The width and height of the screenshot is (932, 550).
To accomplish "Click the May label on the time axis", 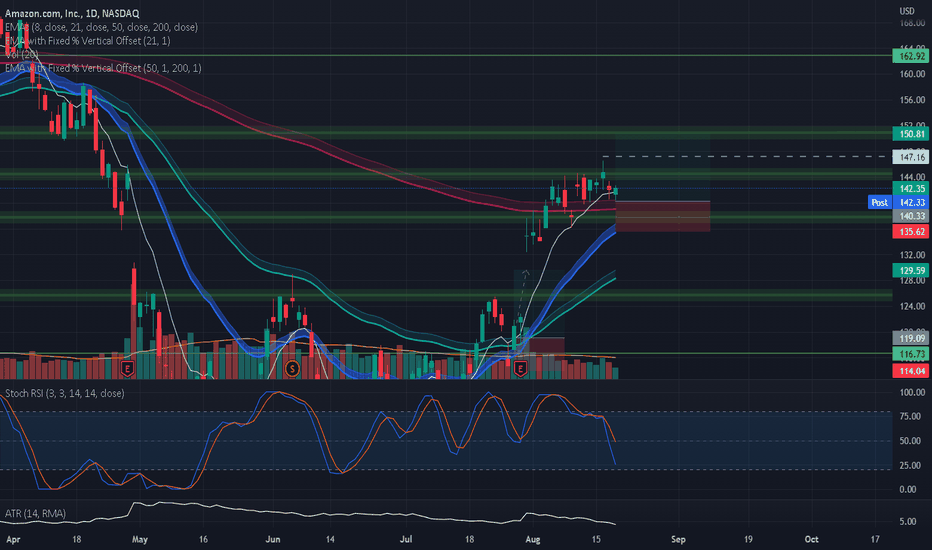I will click(140, 539).
